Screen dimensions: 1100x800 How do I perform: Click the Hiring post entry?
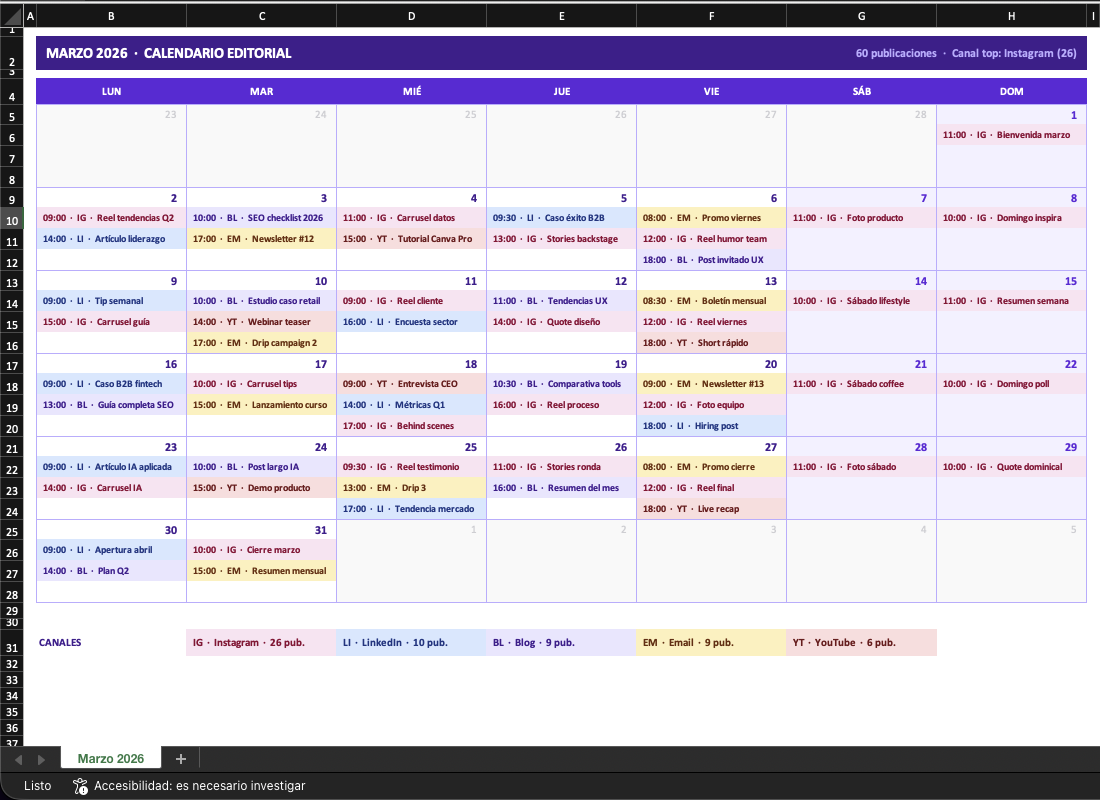[711, 426]
